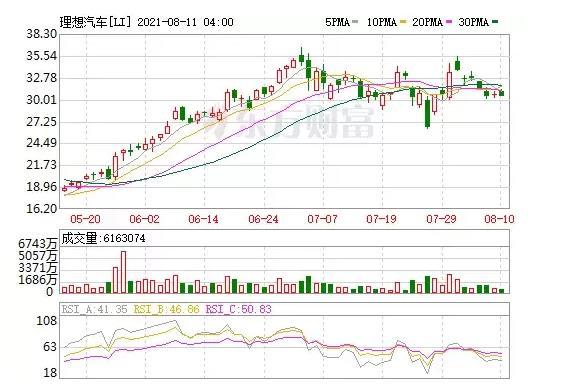Click the 07-29 date label
The width and height of the screenshot is (584, 391).
[441, 219]
